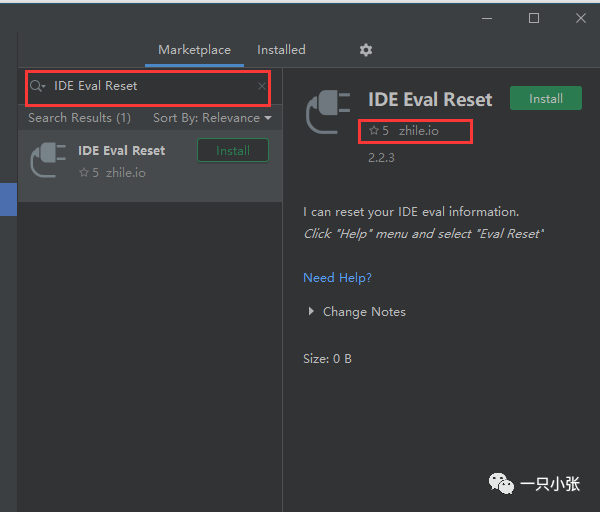Viewport: 600px width, 512px height.
Task: Click into the plugin search field
Action: (148, 88)
